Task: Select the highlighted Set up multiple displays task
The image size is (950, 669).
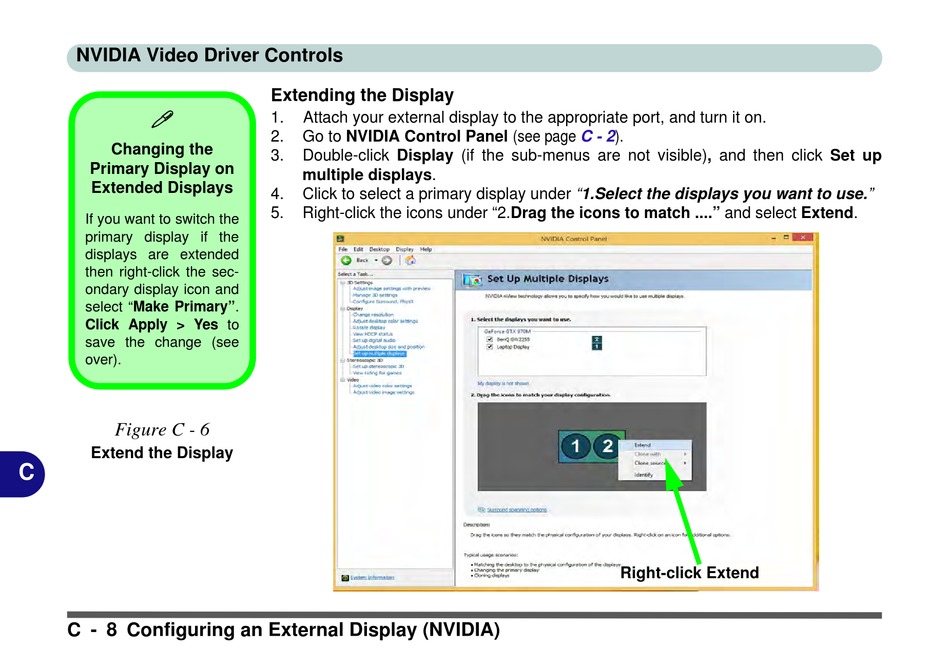Action: click(379, 353)
